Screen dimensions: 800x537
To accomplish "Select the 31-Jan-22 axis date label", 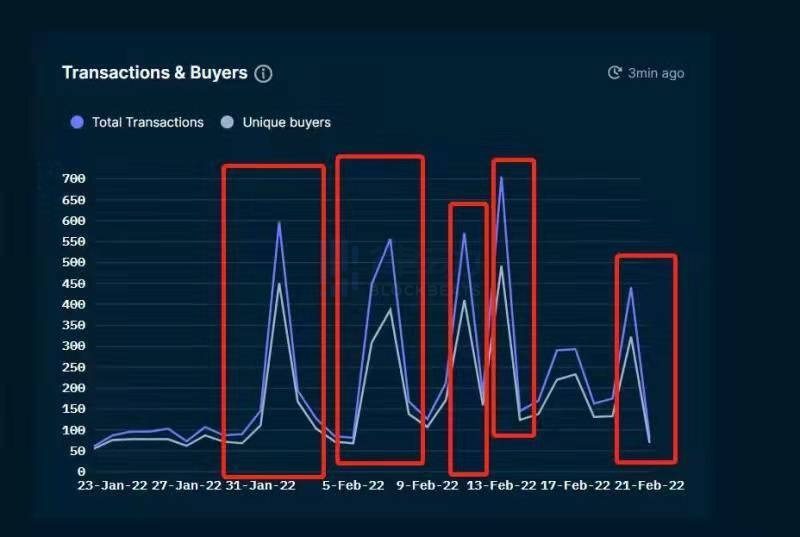I will 260,485.
